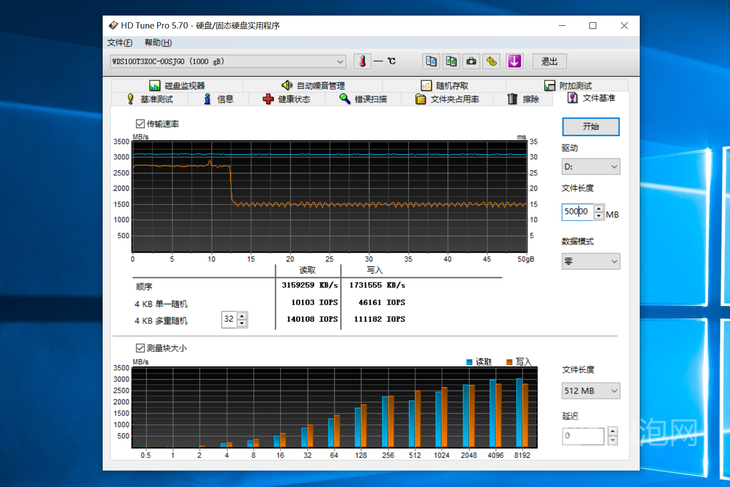Image resolution: width=730 pixels, height=487 pixels.
Task: Decrease file length with down spinner arrow
Action: tap(599, 216)
